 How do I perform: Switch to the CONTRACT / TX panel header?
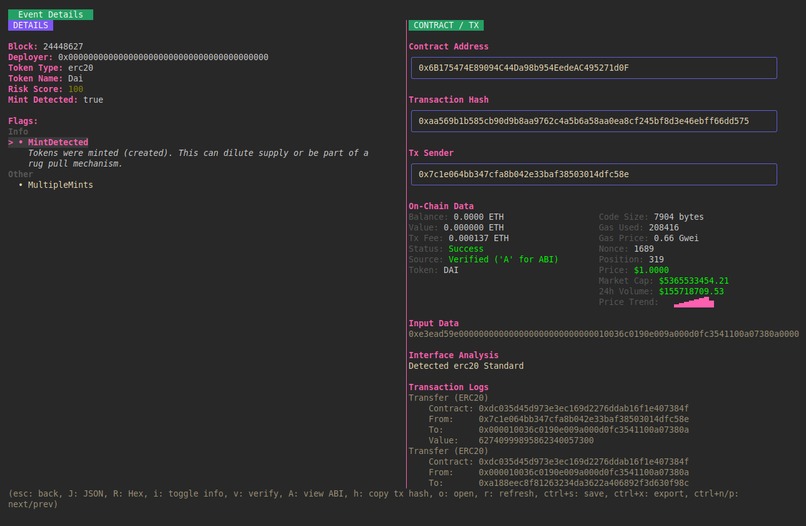coord(446,25)
